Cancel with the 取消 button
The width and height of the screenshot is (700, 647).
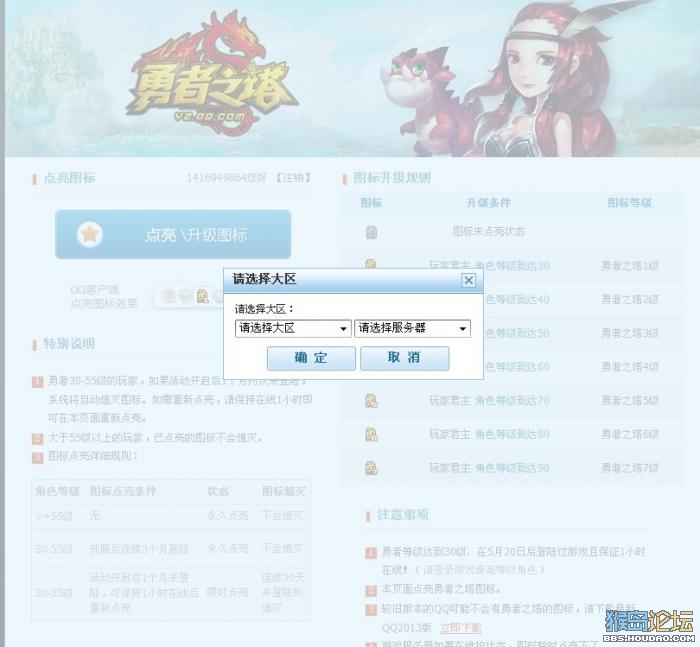[404, 358]
